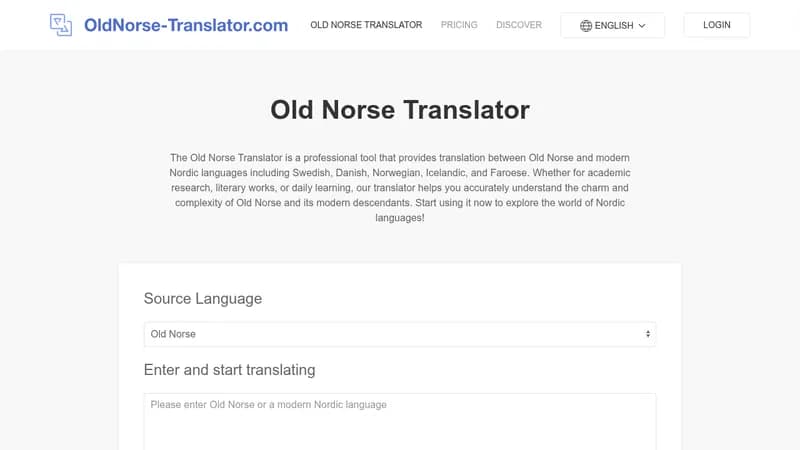Screen dimensions: 800x450
Task: Click the translator description paragraph
Action: coord(400,188)
